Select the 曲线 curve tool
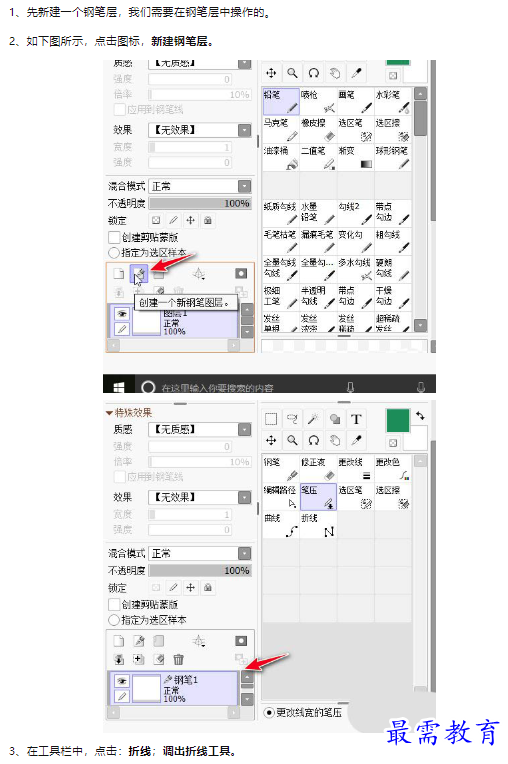This screenshot has width=508, height=764. (x=281, y=525)
